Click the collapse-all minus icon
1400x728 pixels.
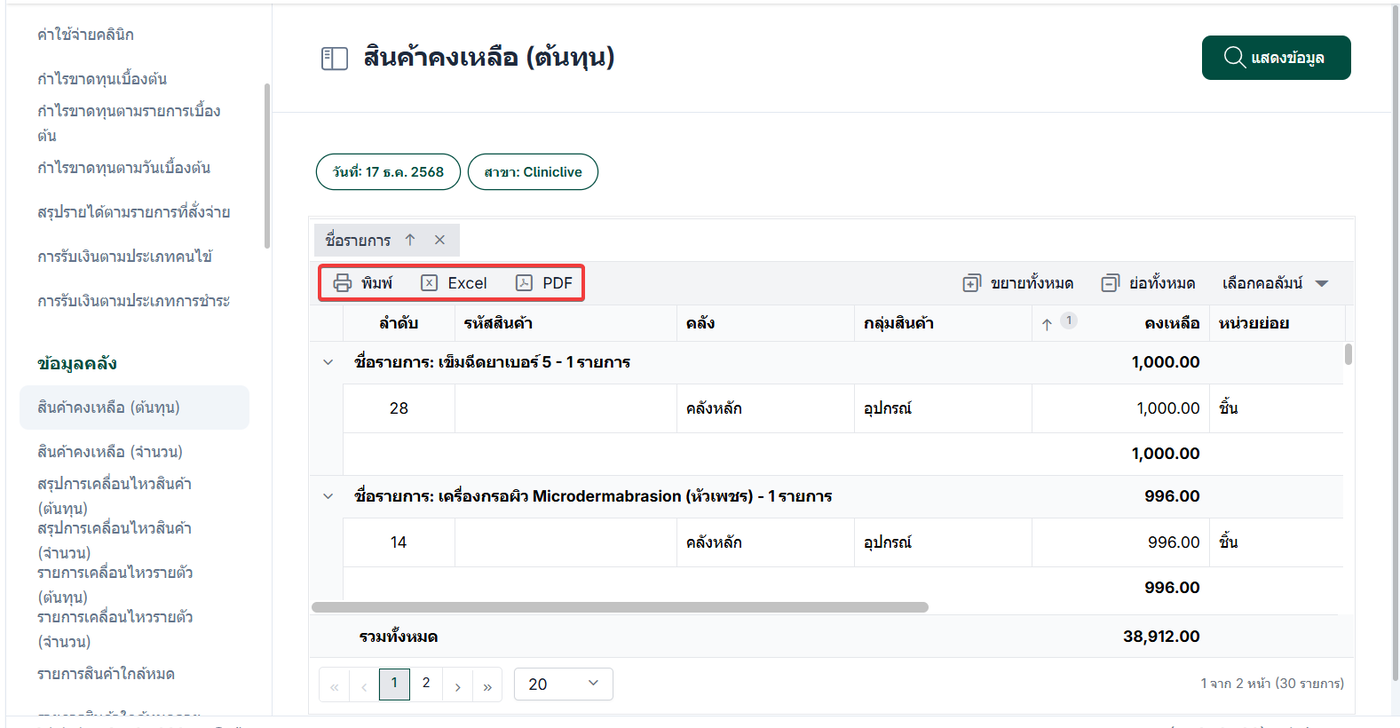coord(1109,283)
